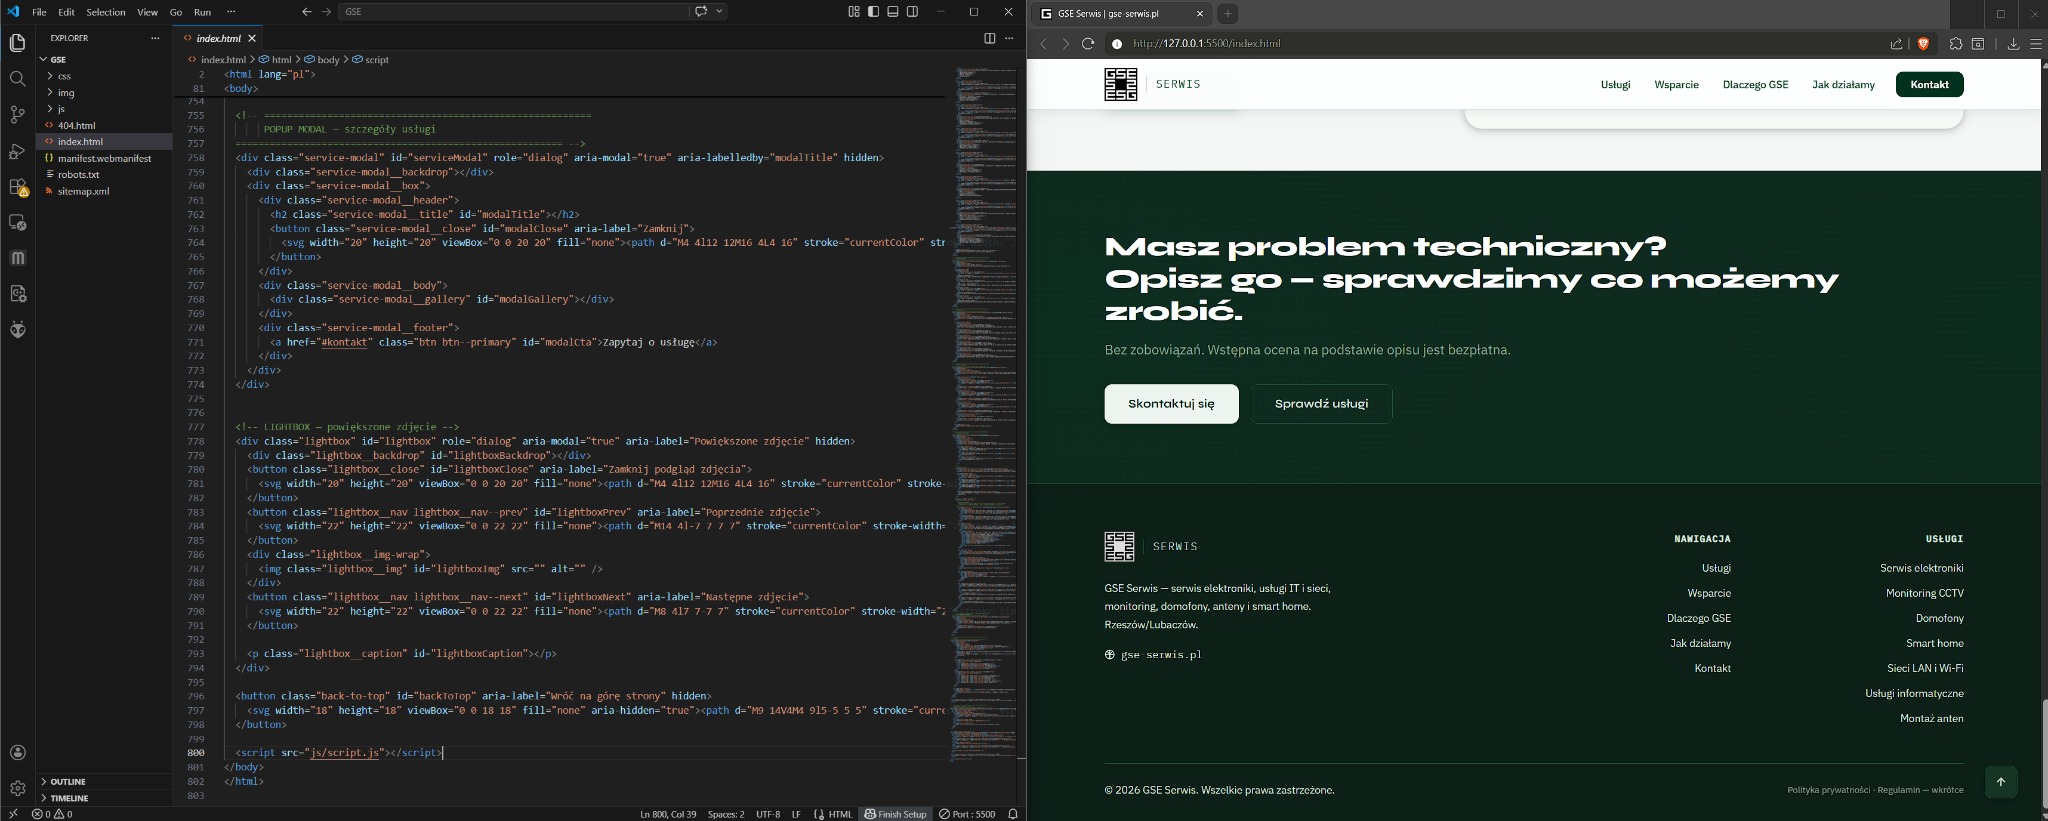Toggle the primary side bar layout
Image resolution: width=2048 pixels, height=821 pixels.
[x=873, y=12]
